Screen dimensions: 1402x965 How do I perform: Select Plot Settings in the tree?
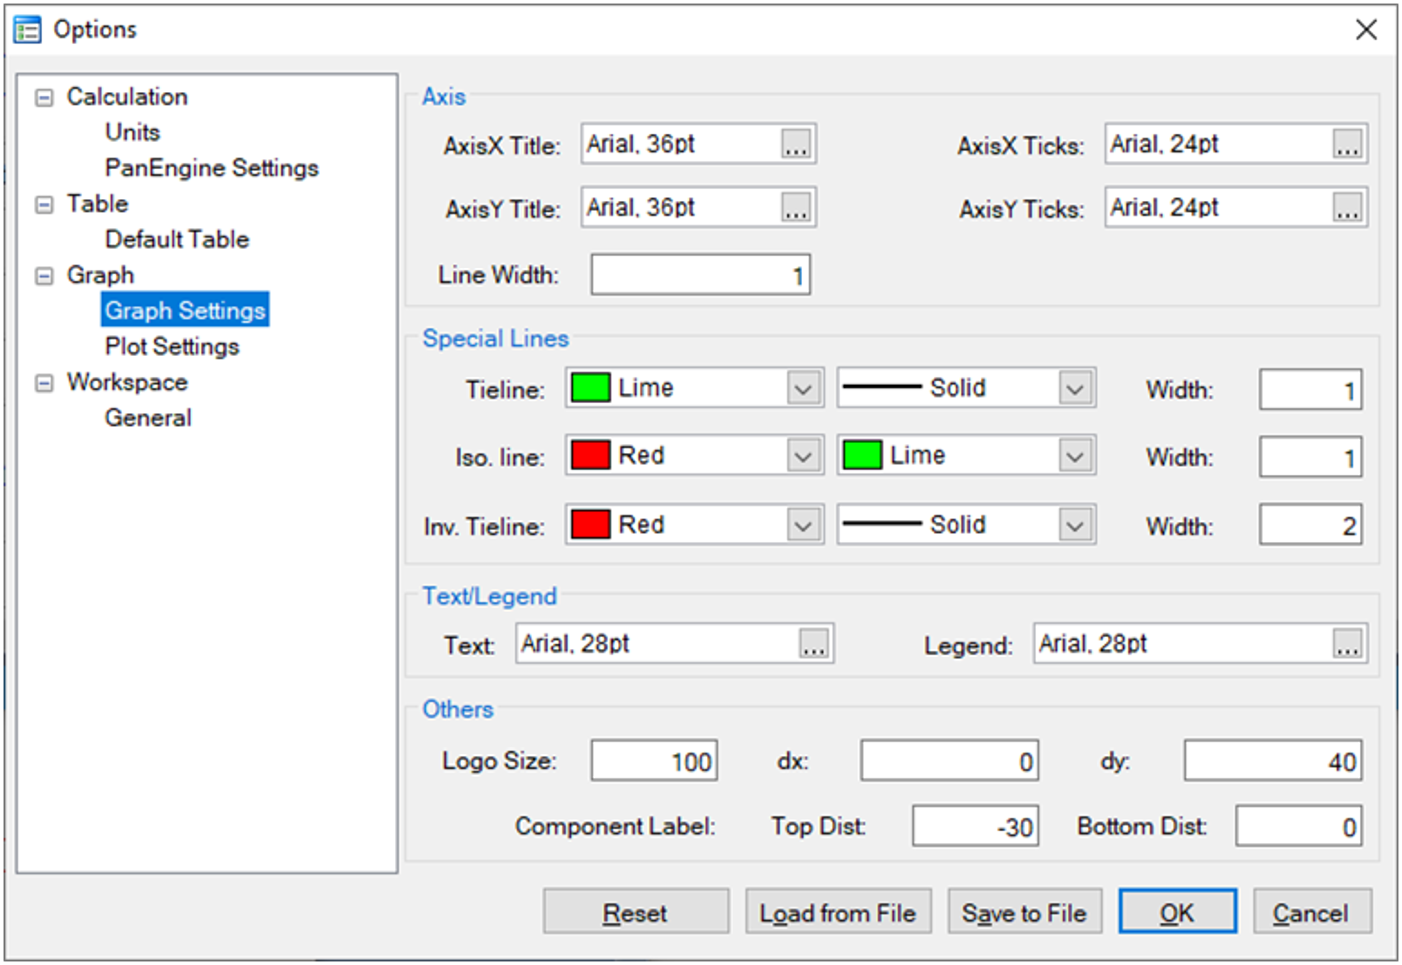pos(172,347)
